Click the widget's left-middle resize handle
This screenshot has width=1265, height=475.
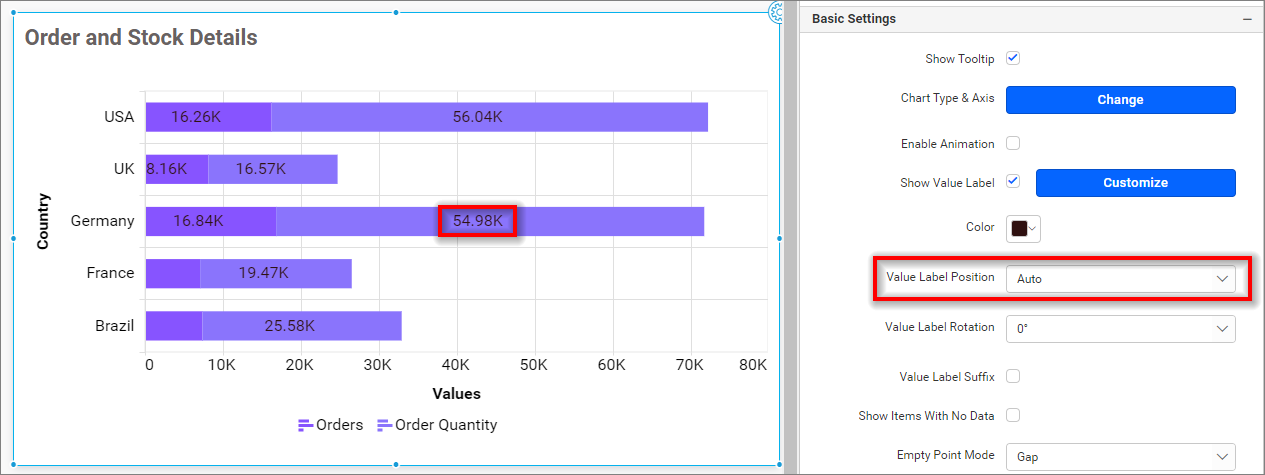[14, 238]
